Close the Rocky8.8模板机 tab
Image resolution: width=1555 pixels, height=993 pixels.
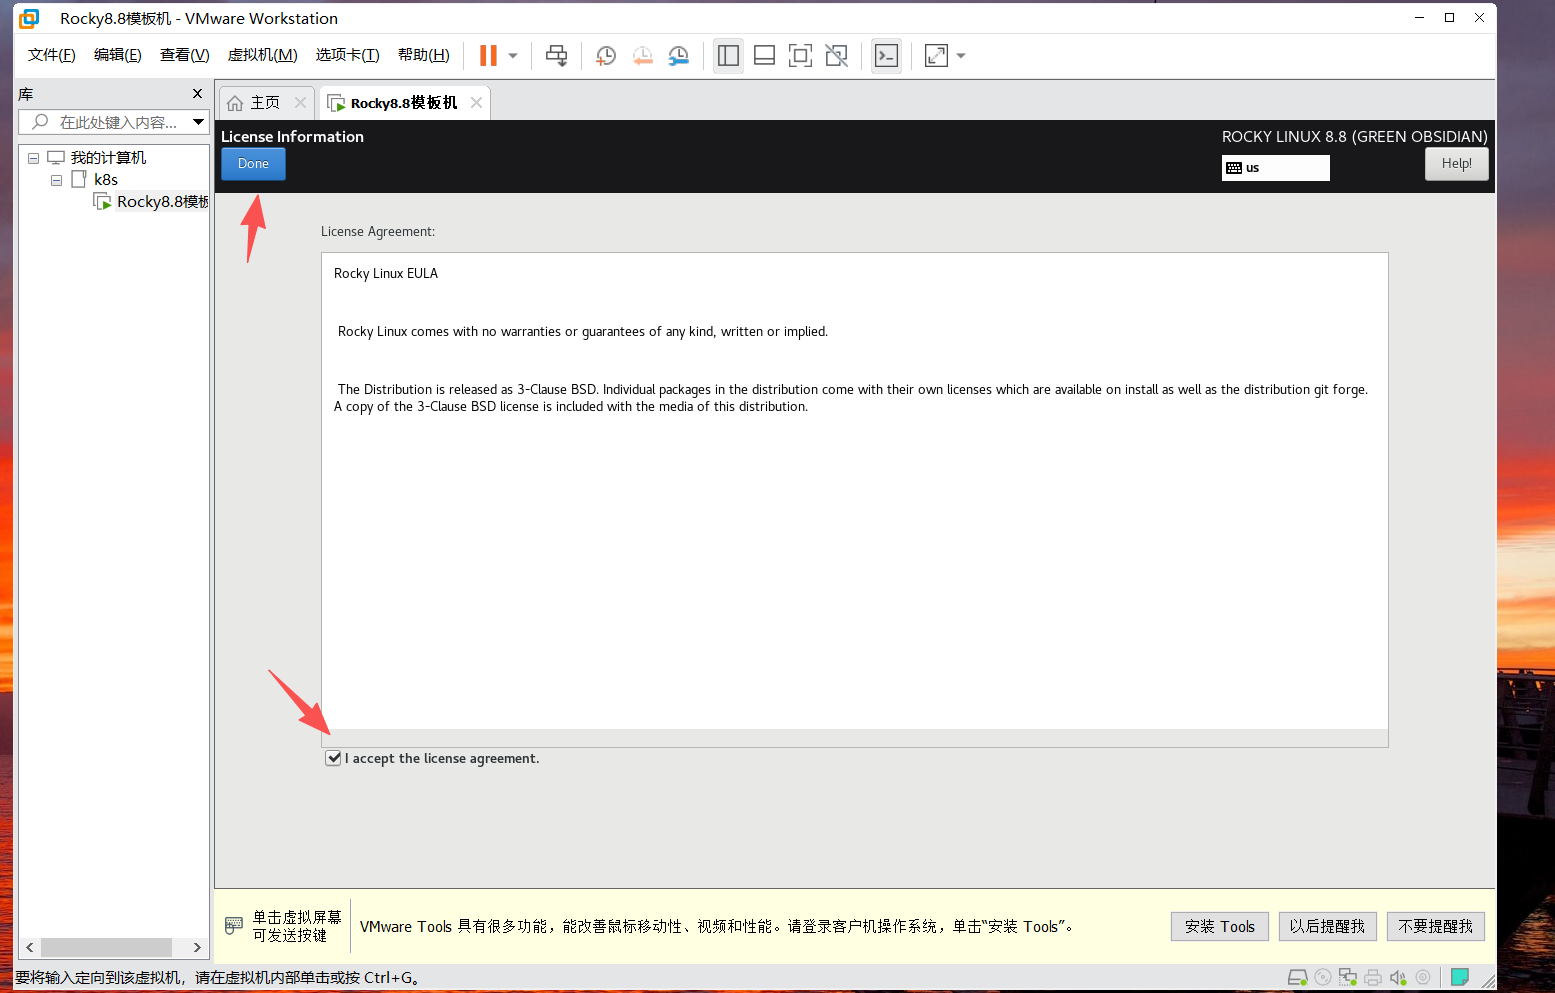476,103
